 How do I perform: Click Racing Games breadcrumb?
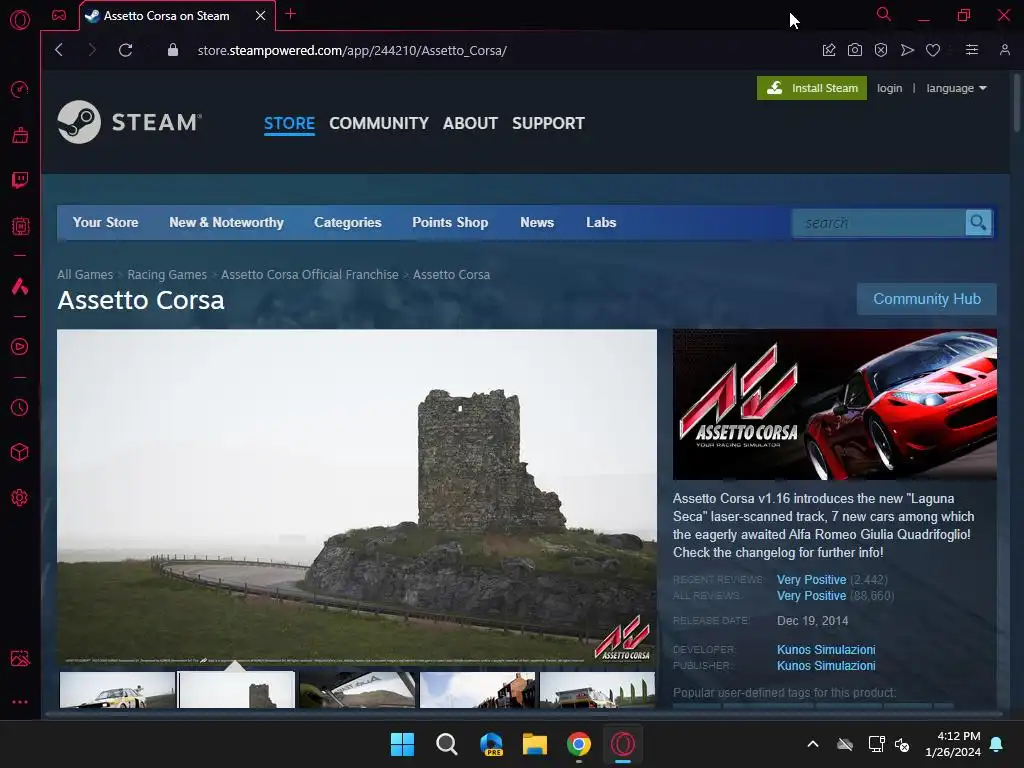click(167, 274)
